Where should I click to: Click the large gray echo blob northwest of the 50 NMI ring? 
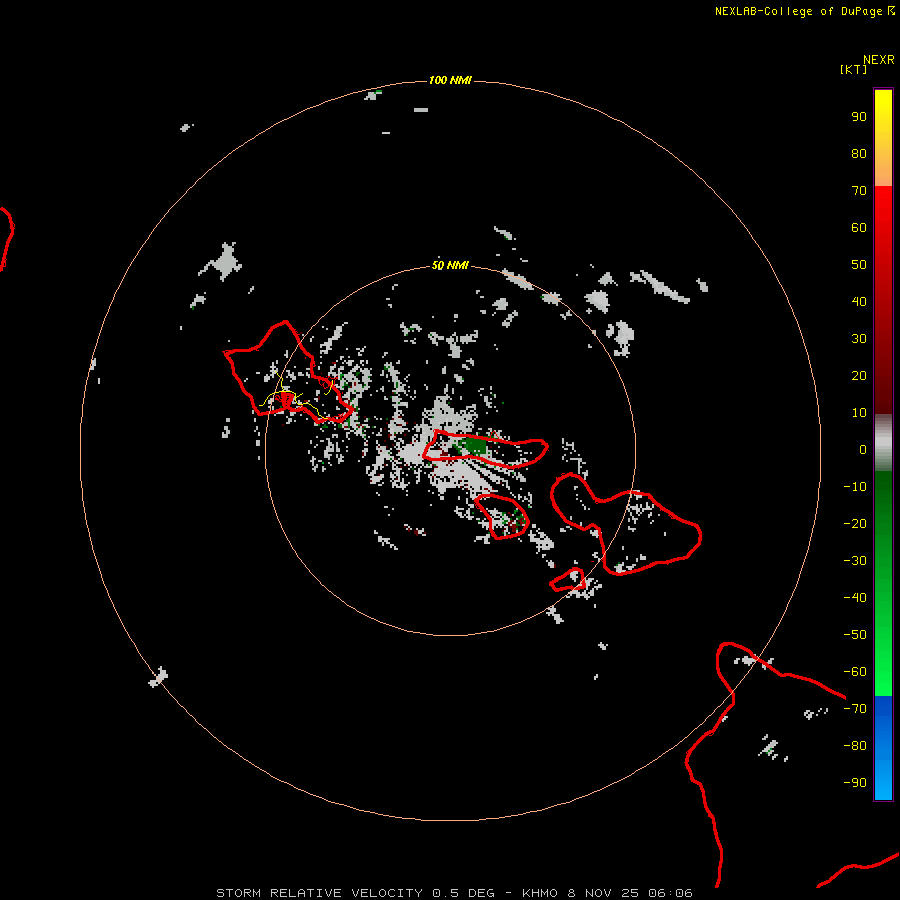[x=223, y=262]
